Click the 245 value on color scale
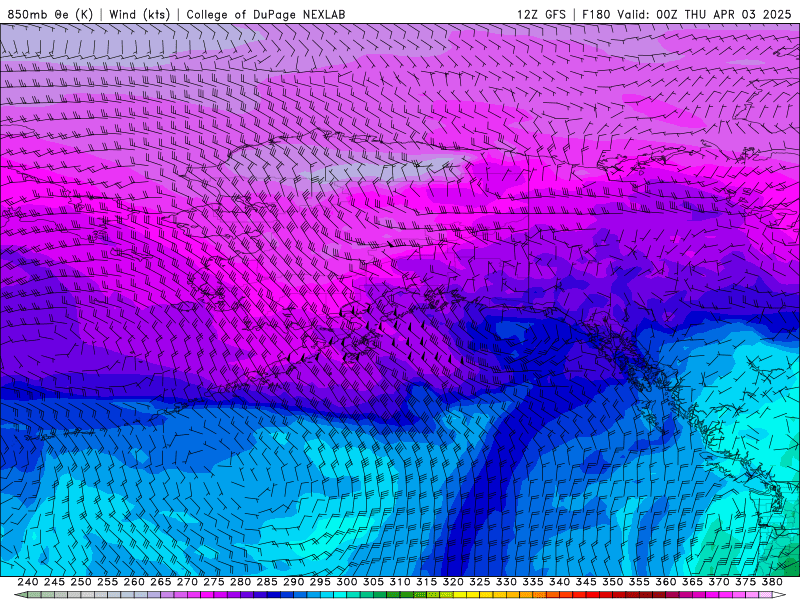This screenshot has width=800, height=600. (54, 582)
